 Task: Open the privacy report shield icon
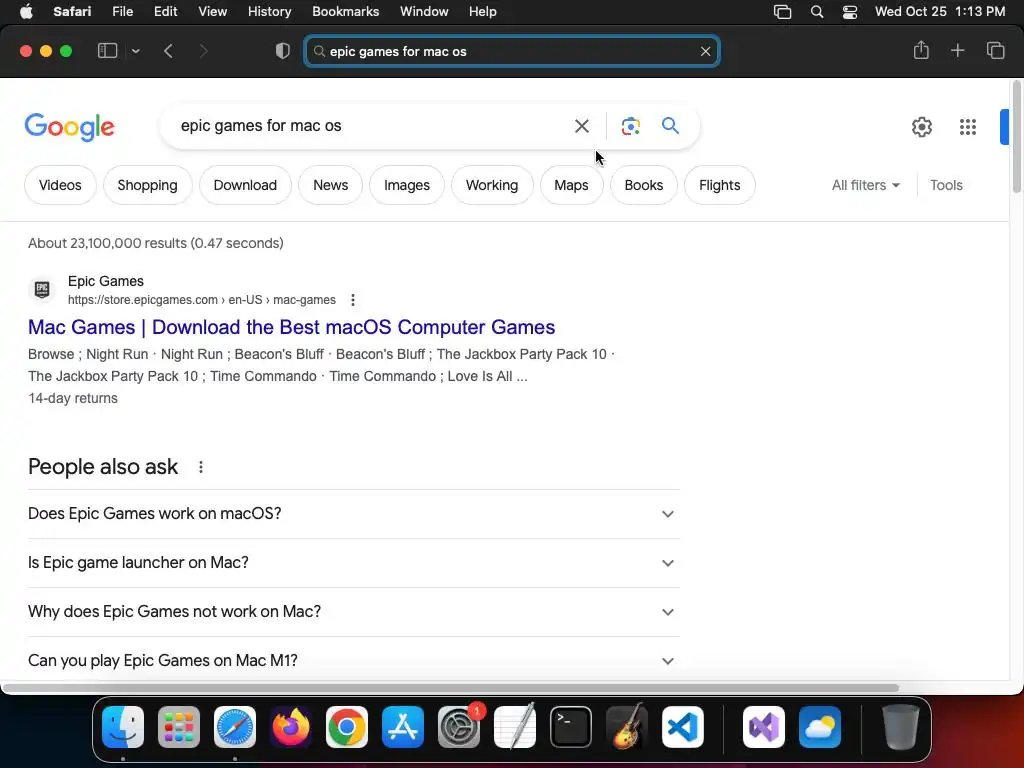coord(283,51)
